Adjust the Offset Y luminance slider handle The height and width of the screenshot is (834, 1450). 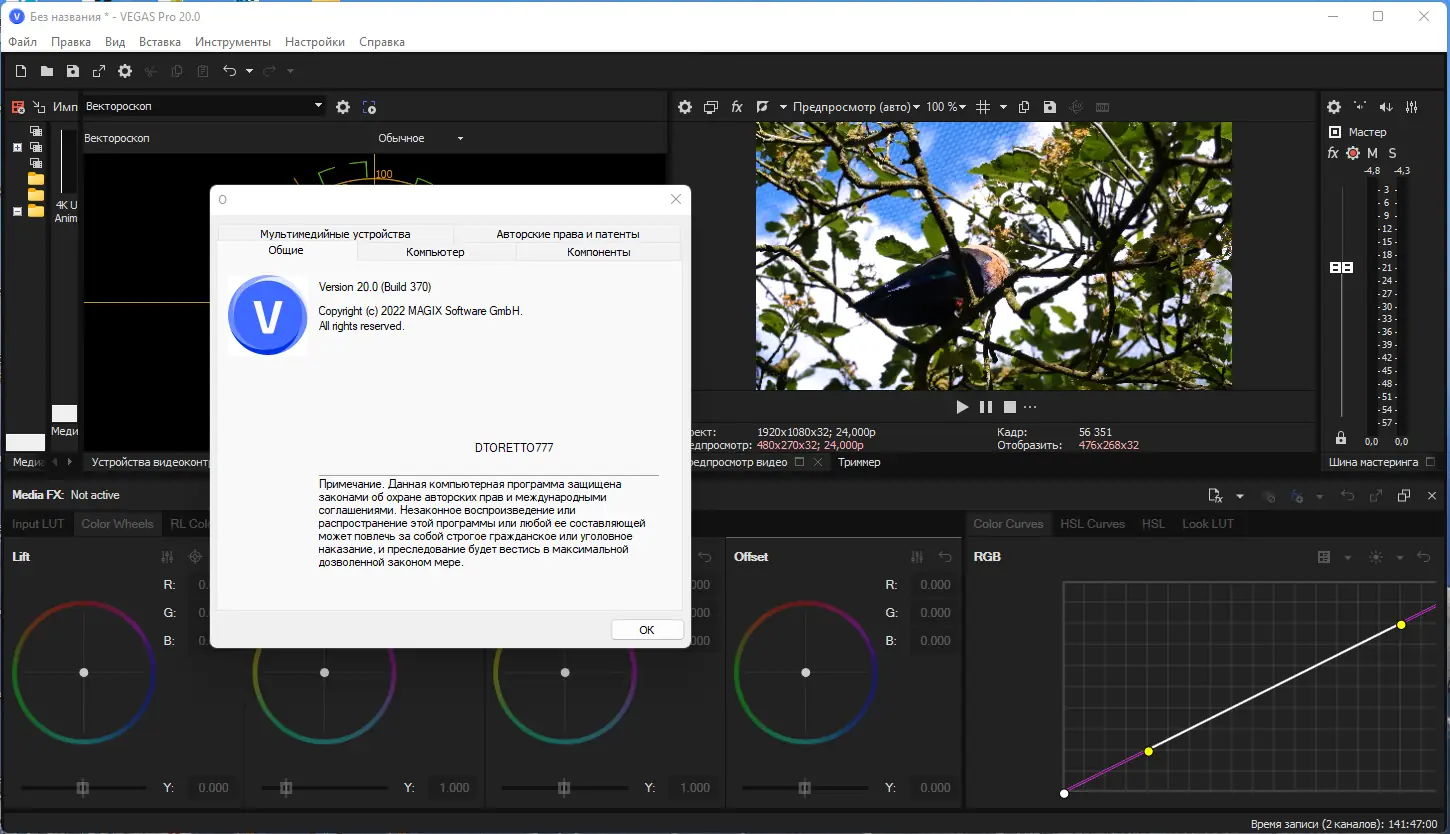[x=805, y=788]
